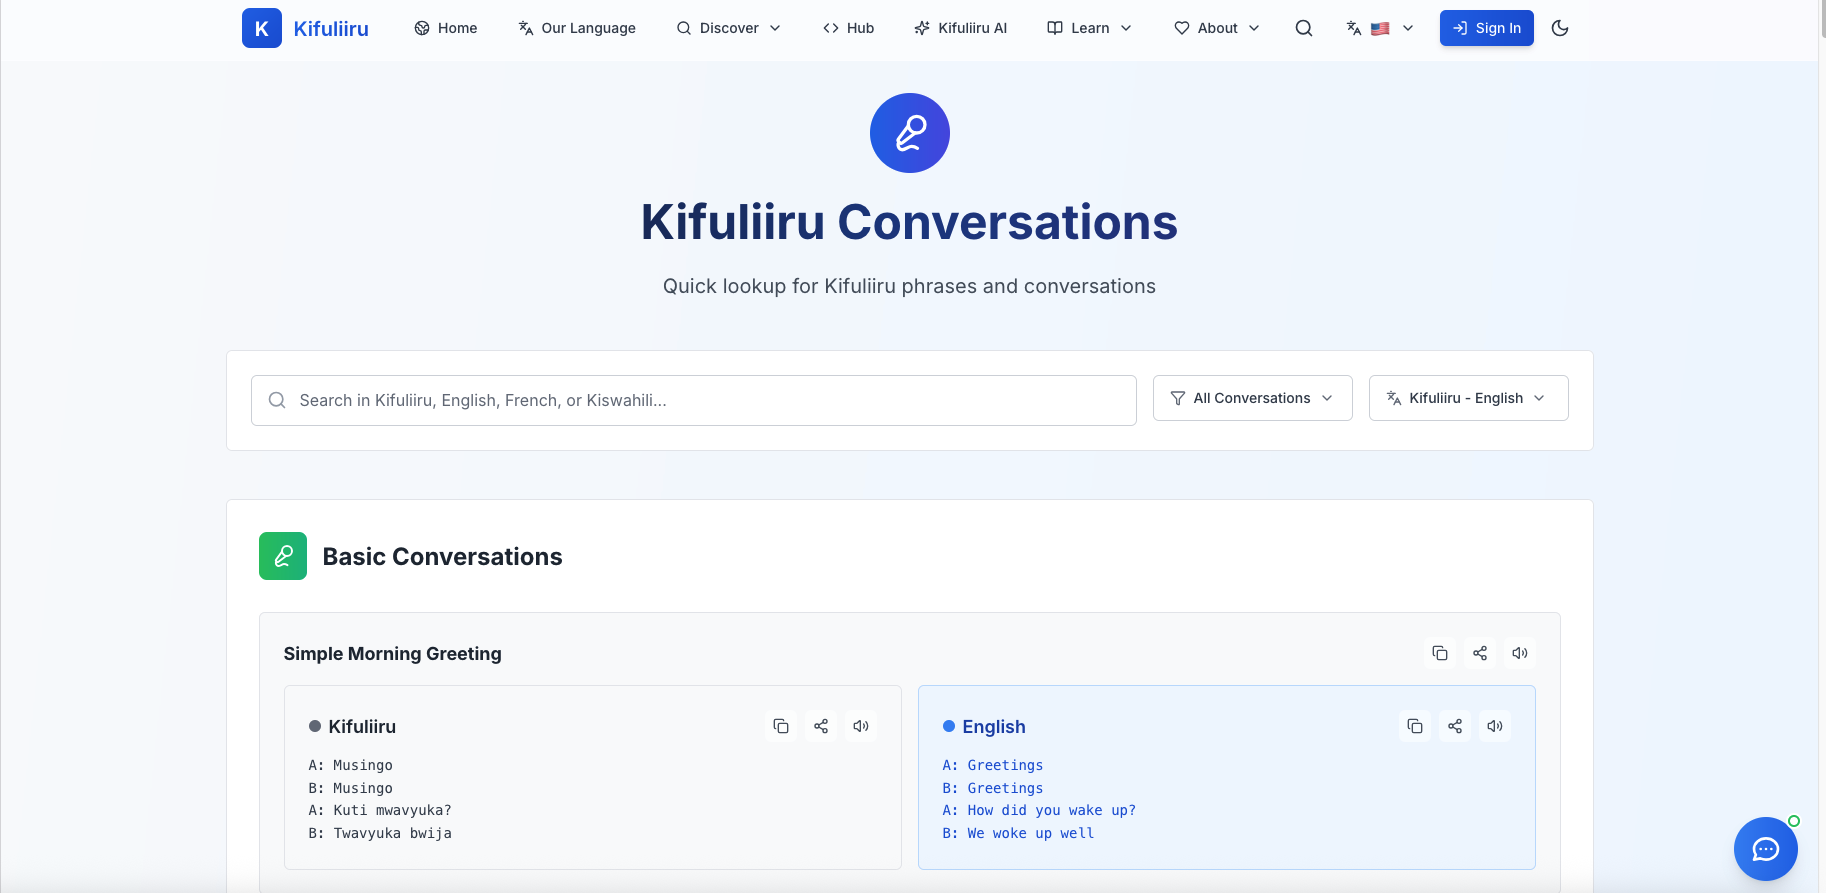Open the Learn dropdown menu

click(x=1089, y=28)
